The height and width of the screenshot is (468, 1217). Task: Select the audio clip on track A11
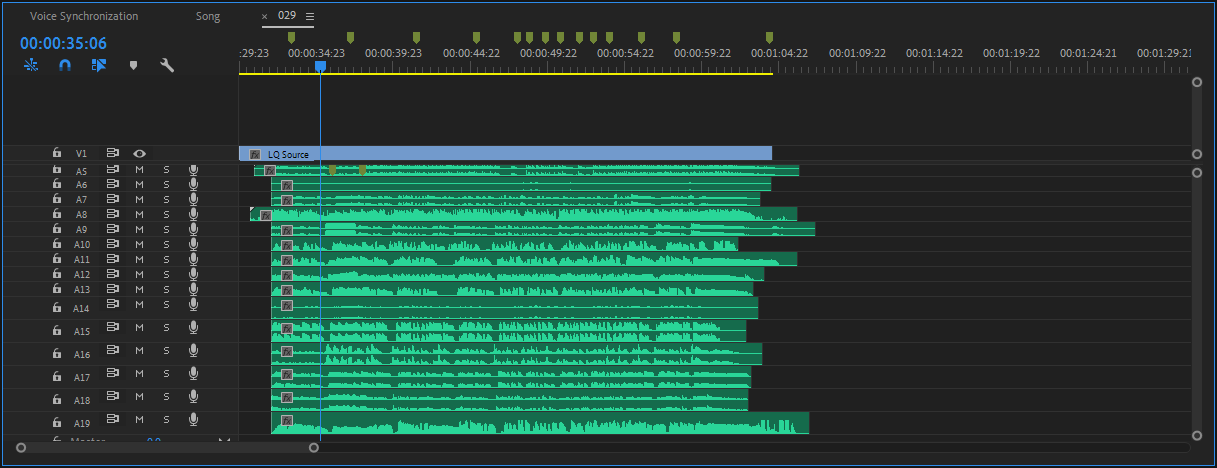point(534,259)
